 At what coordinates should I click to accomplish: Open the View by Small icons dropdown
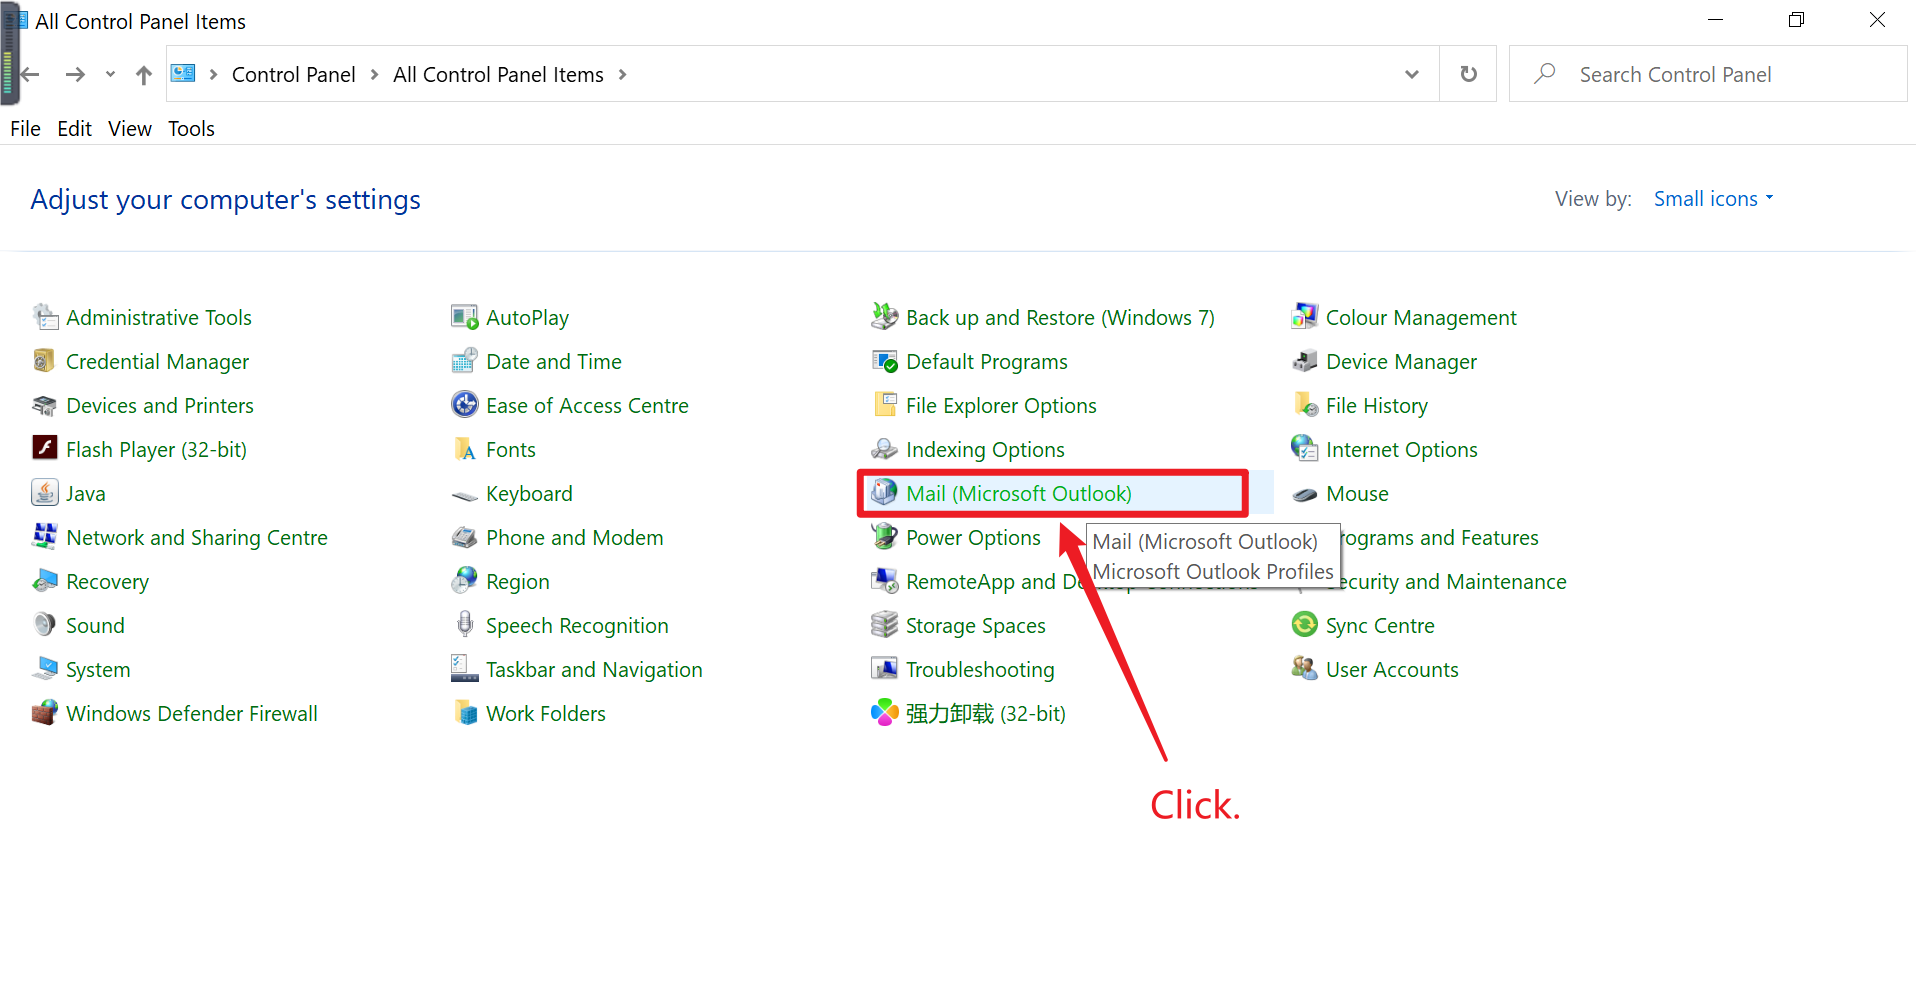point(1714,199)
